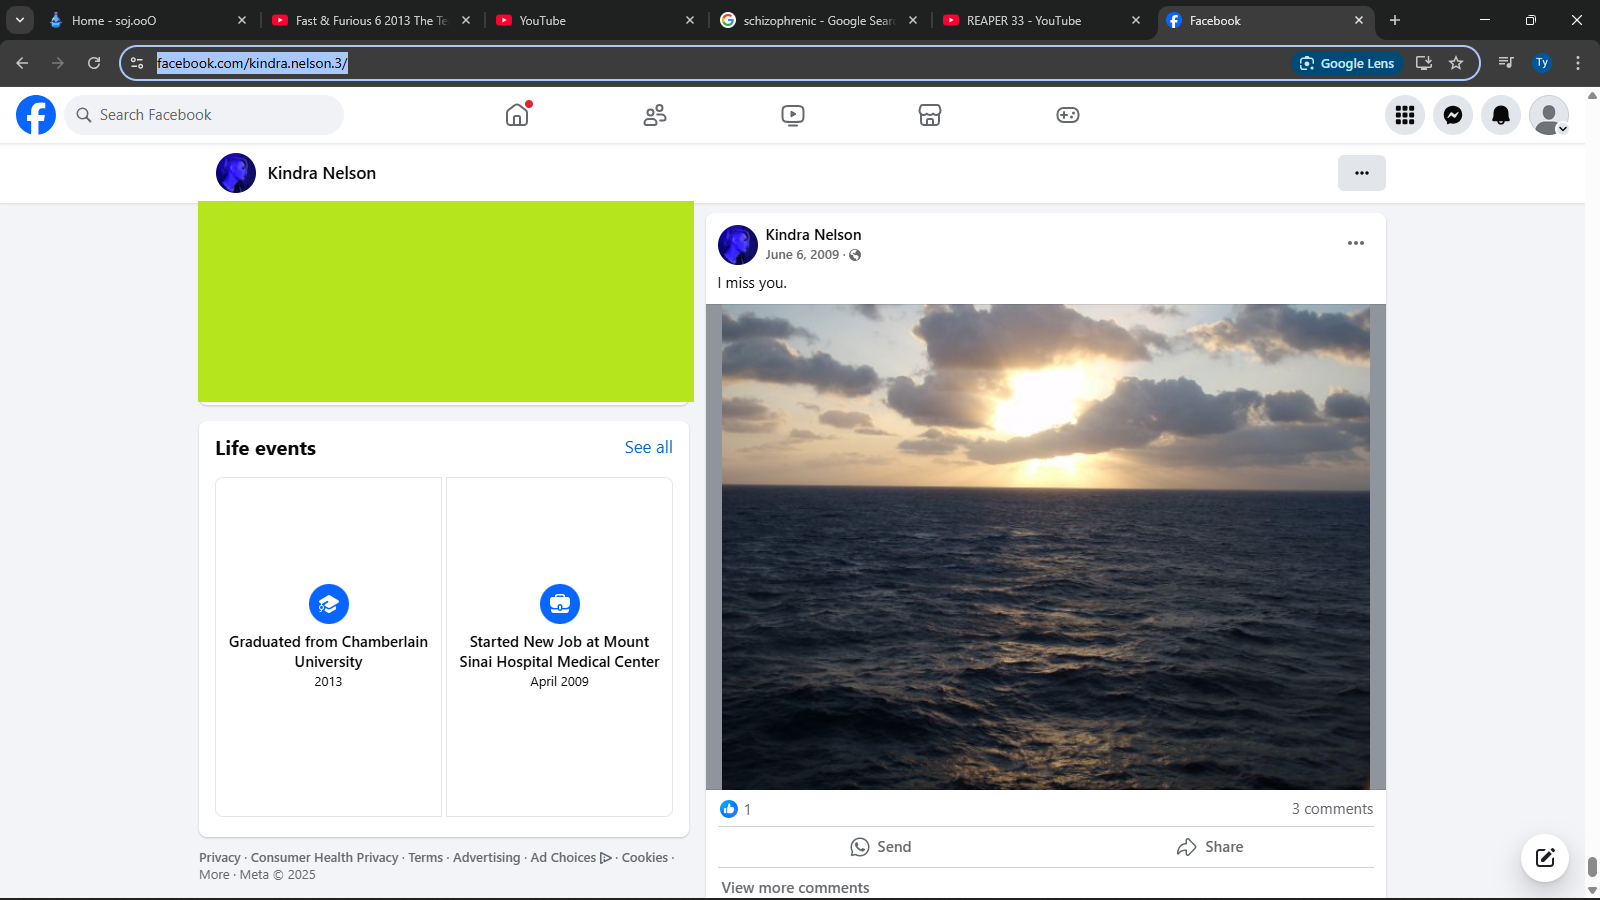Click the browser forward arrow
This screenshot has height=900, width=1600.
tap(58, 63)
